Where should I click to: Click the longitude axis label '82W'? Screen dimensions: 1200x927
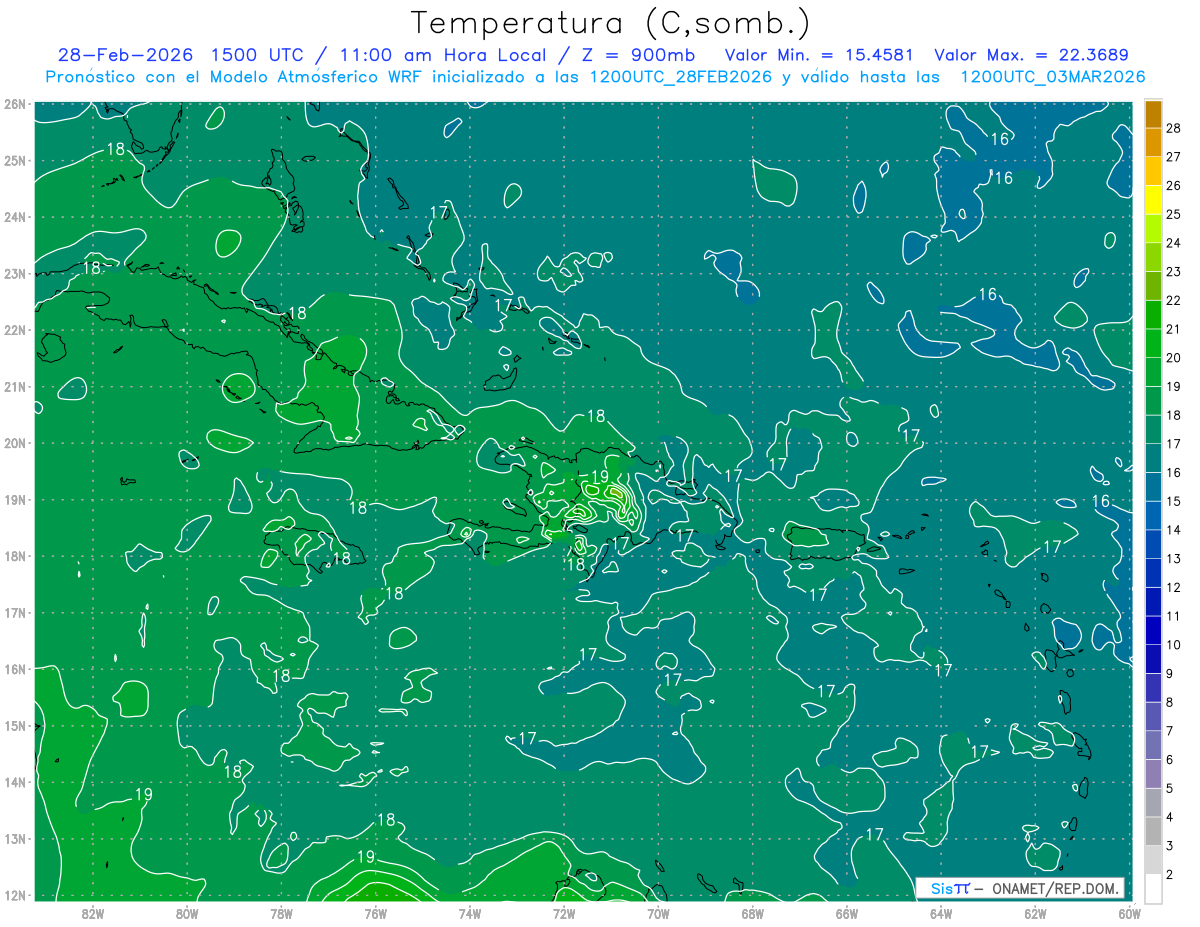[92, 912]
